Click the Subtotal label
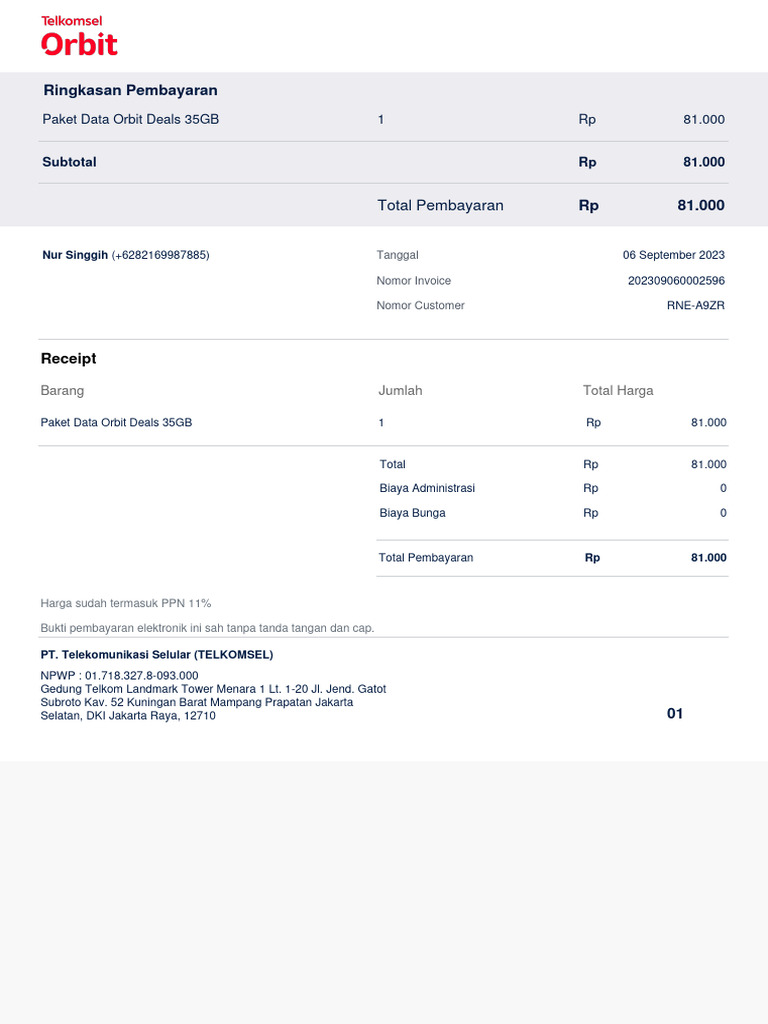 click(69, 162)
